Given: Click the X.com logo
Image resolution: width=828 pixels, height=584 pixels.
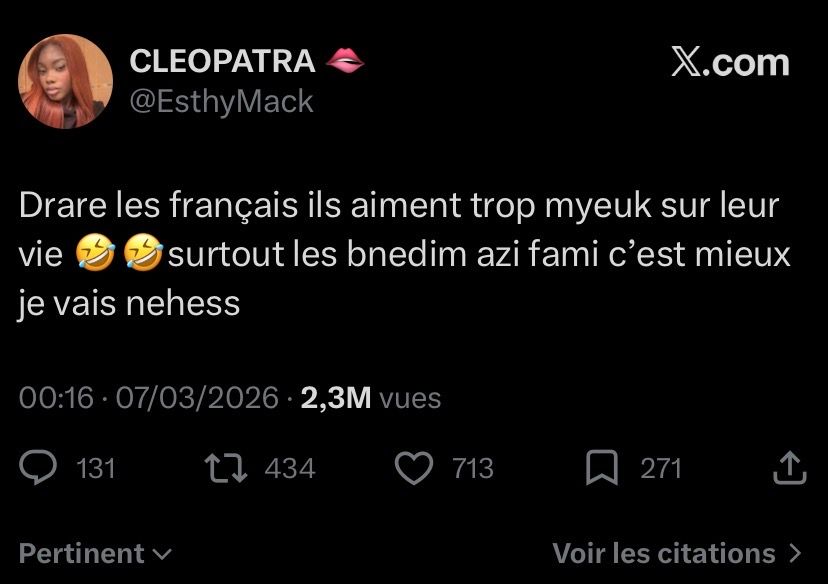Looking at the screenshot, I should click(x=730, y=62).
